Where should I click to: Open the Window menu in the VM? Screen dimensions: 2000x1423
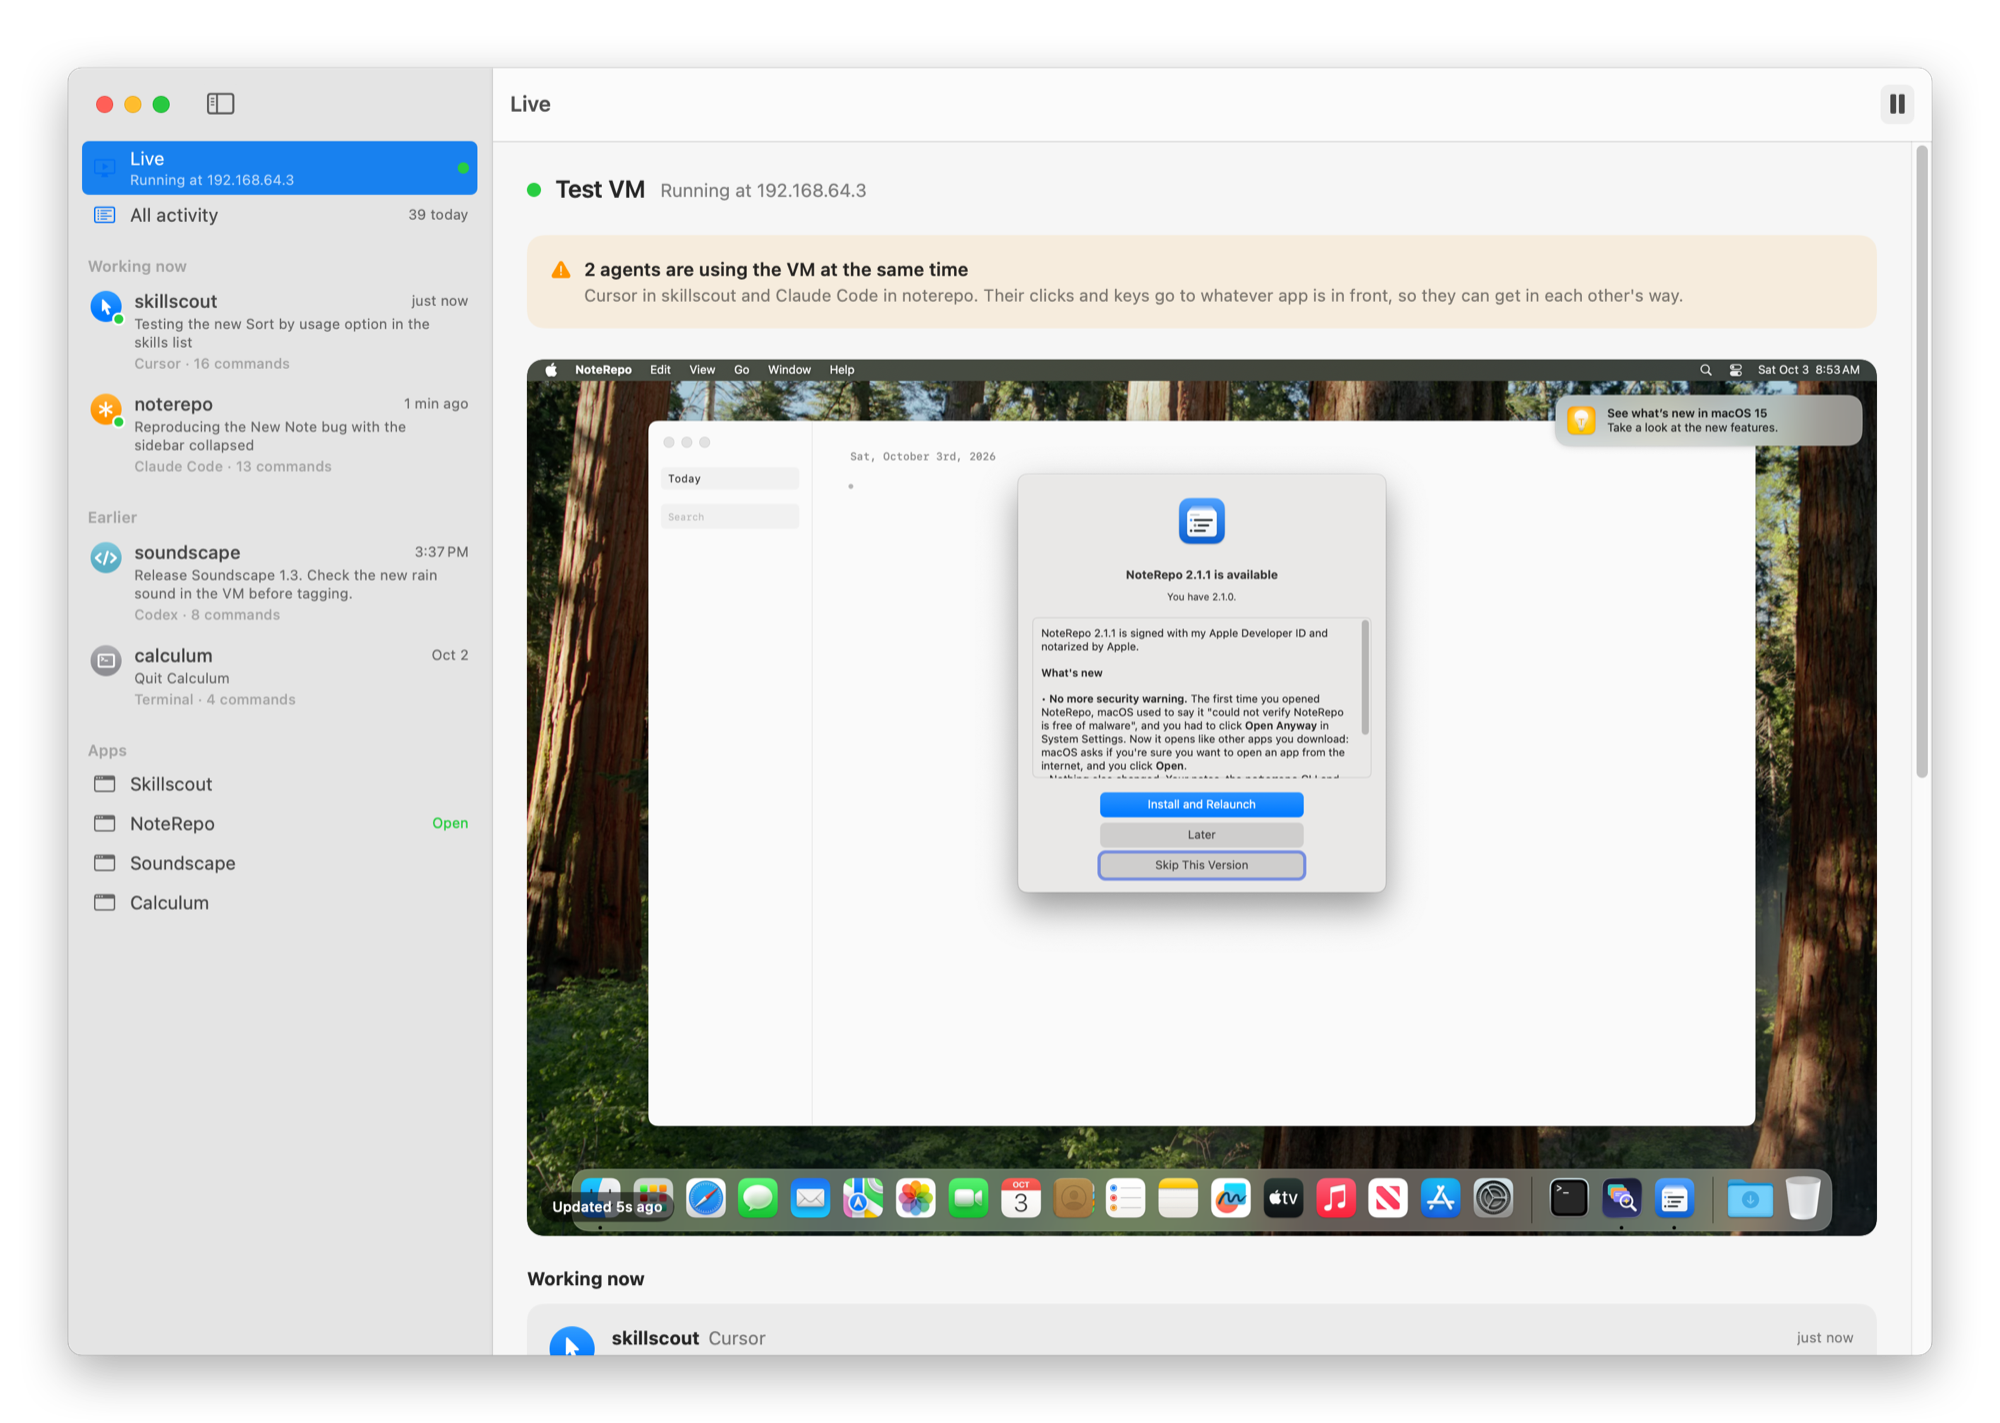pos(789,370)
